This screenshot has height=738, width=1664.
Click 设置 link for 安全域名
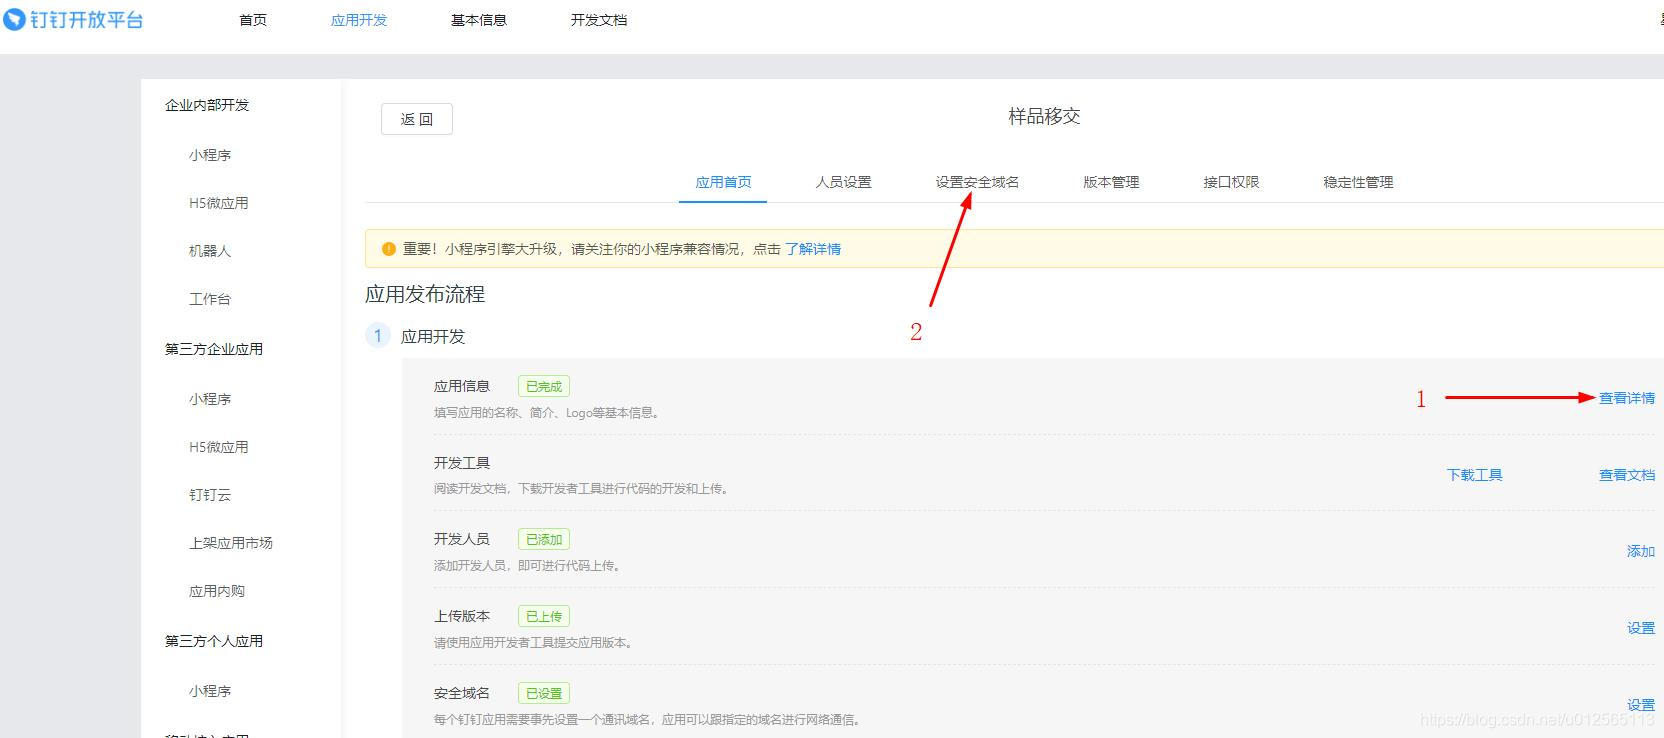(1641, 705)
